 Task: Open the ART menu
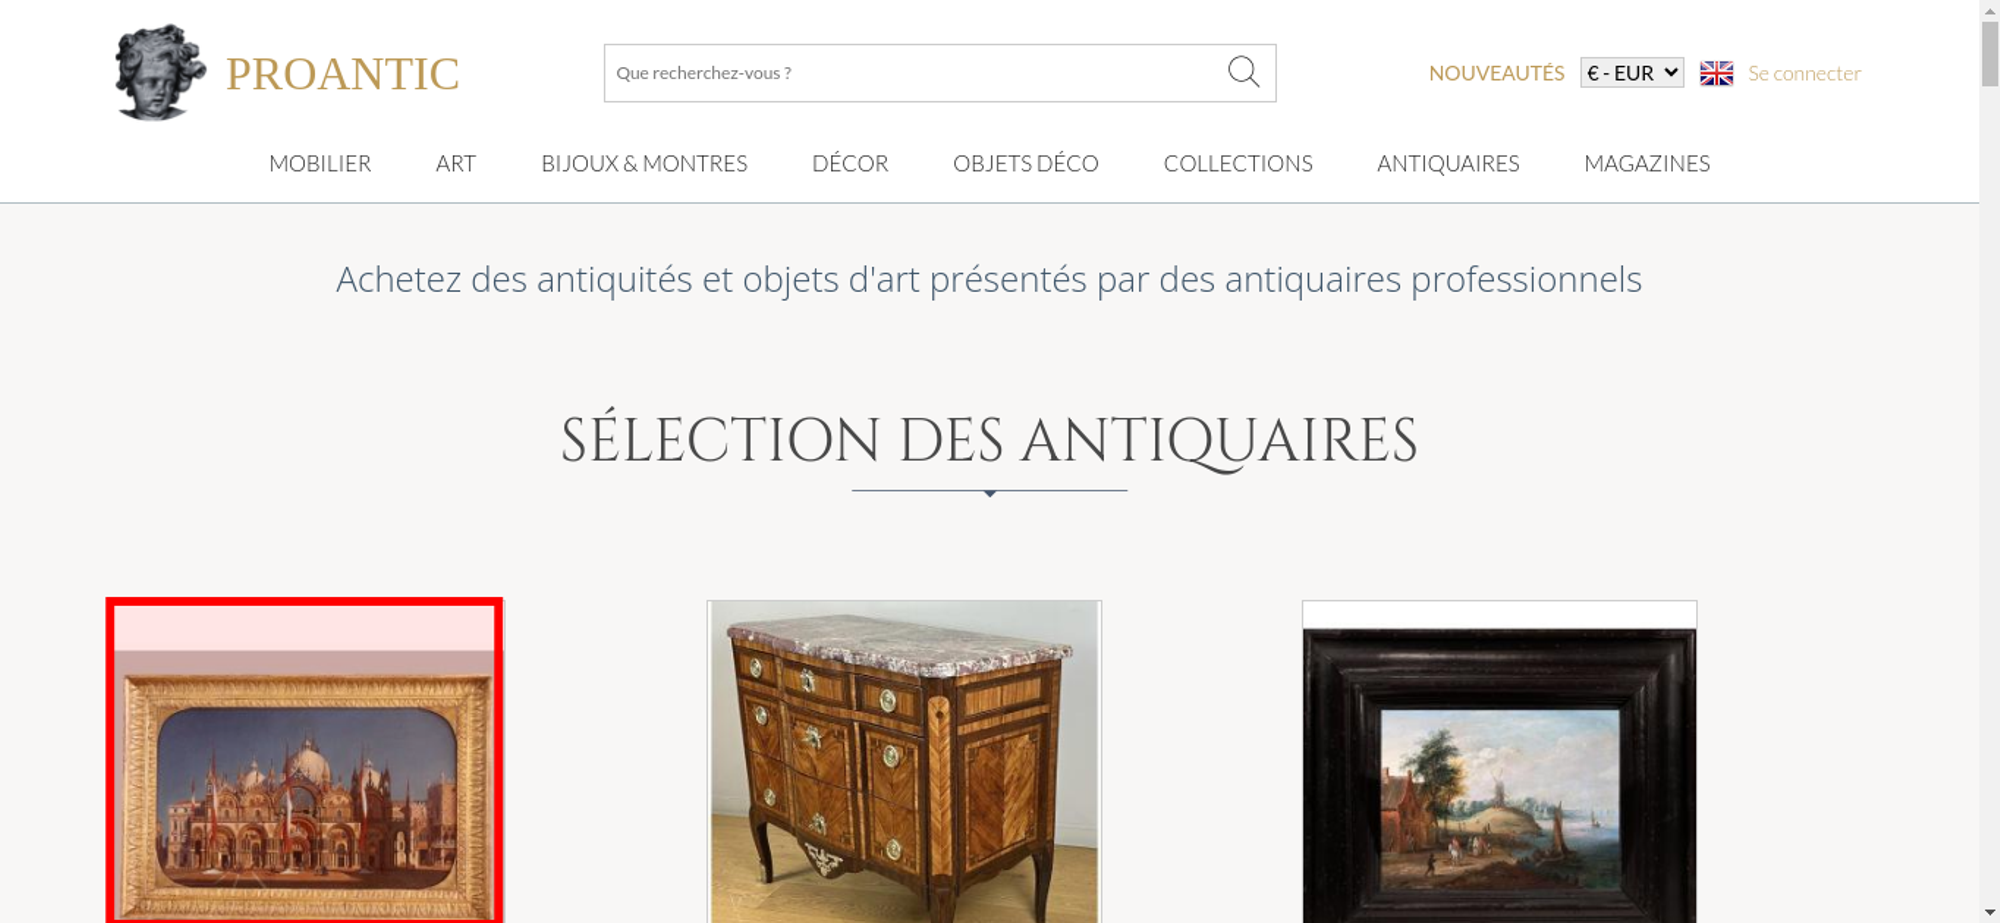pyautogui.click(x=456, y=163)
